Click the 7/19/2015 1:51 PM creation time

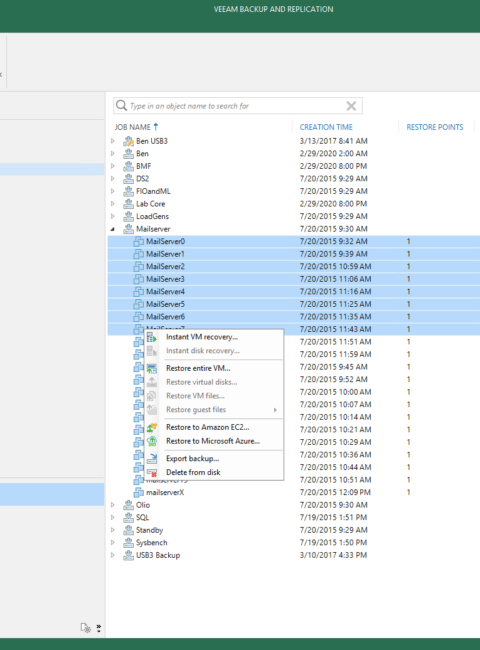point(333,517)
